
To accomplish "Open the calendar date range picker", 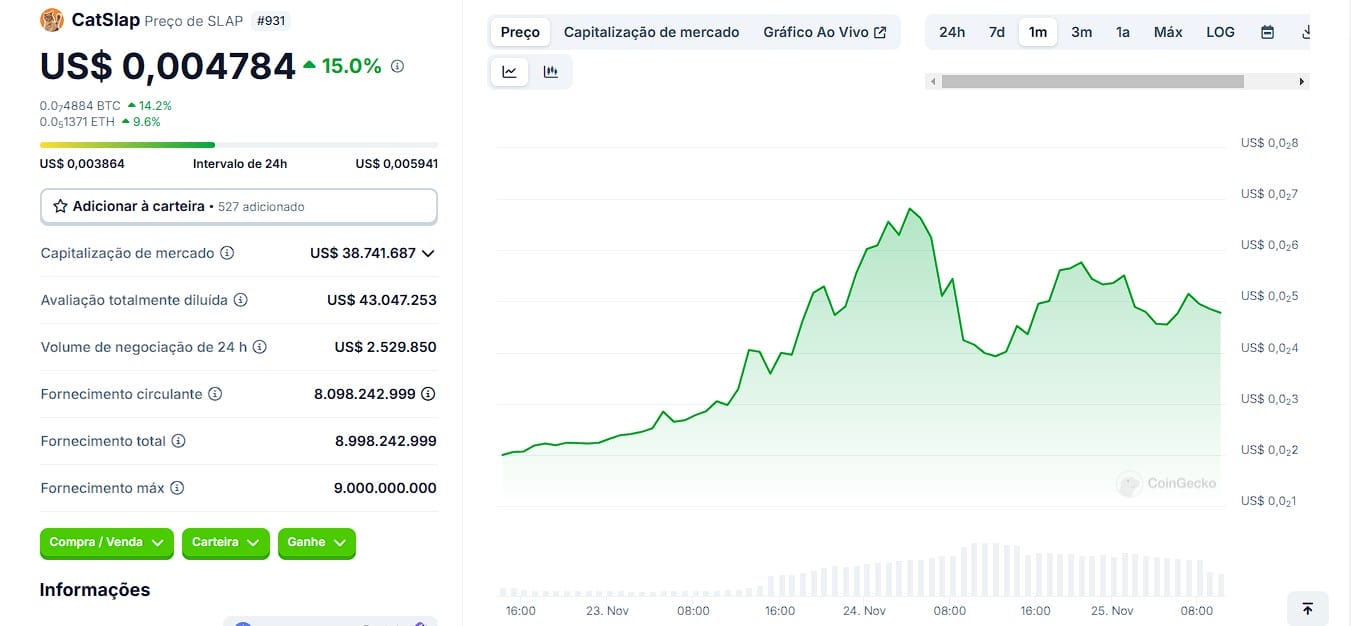I will (x=1267, y=32).
